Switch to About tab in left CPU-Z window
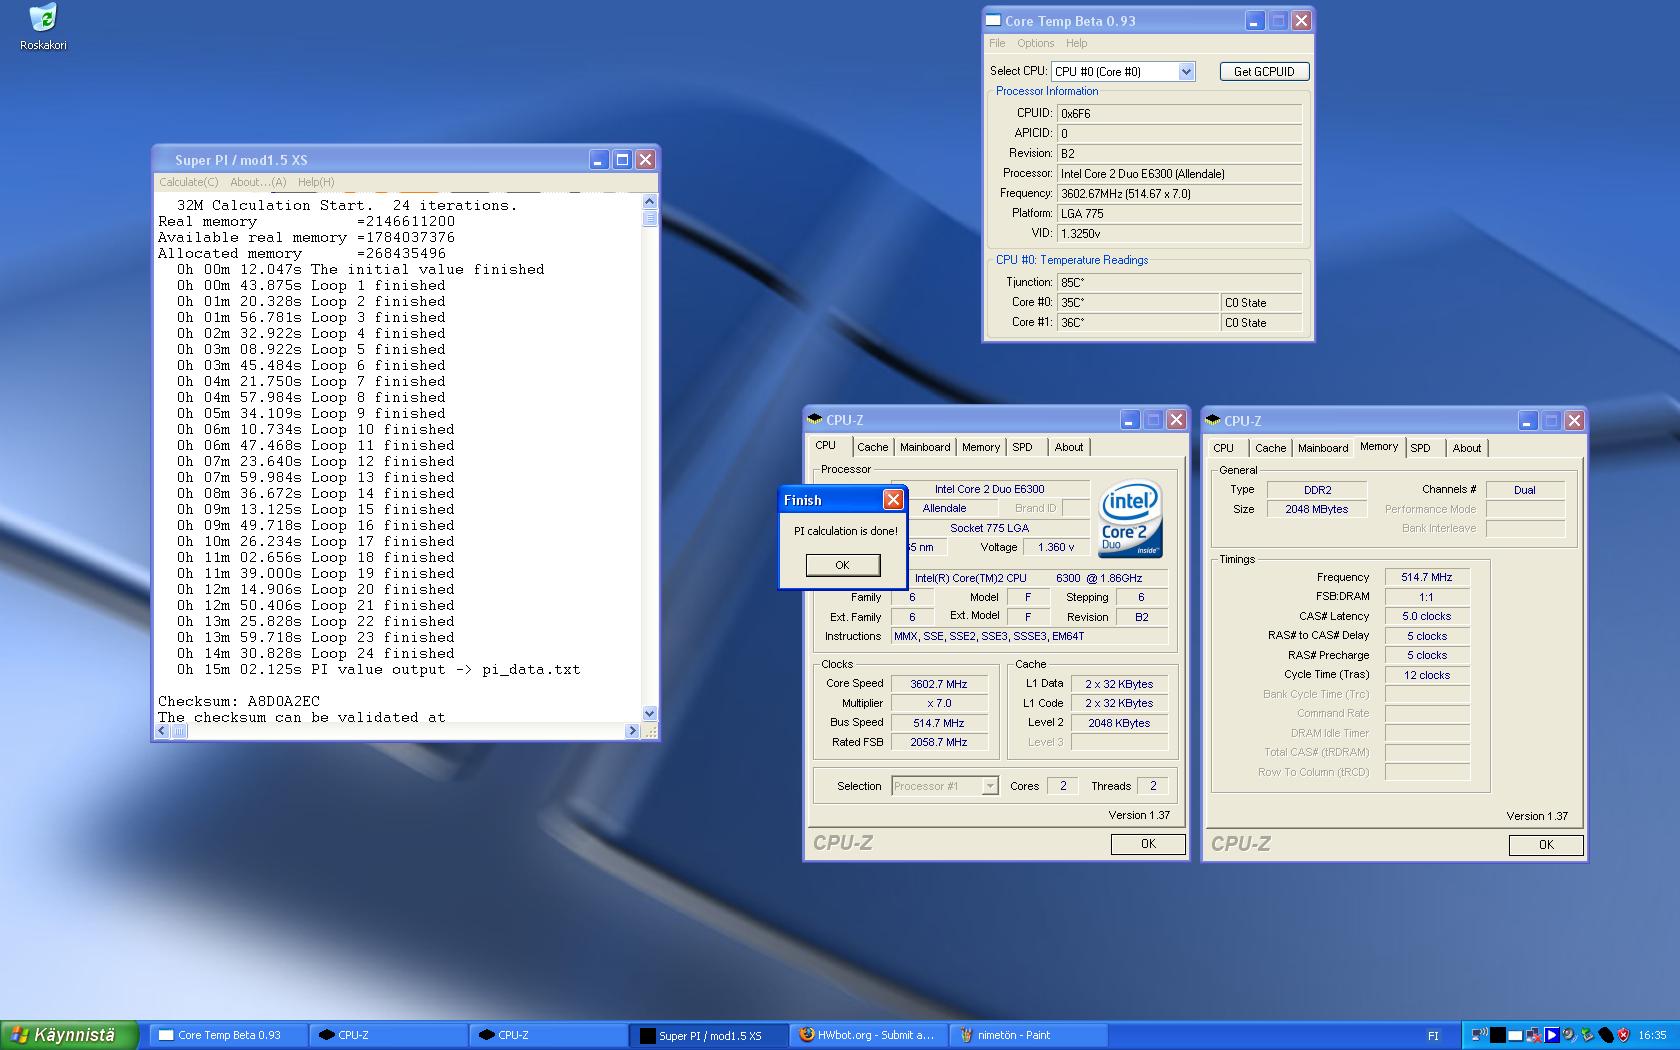Image resolution: width=1680 pixels, height=1050 pixels. [x=1069, y=447]
